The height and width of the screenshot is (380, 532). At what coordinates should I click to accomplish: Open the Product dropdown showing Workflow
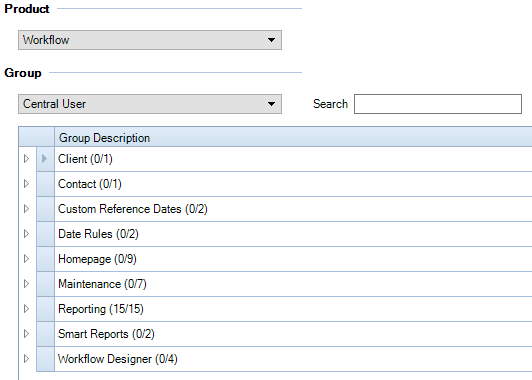click(150, 40)
